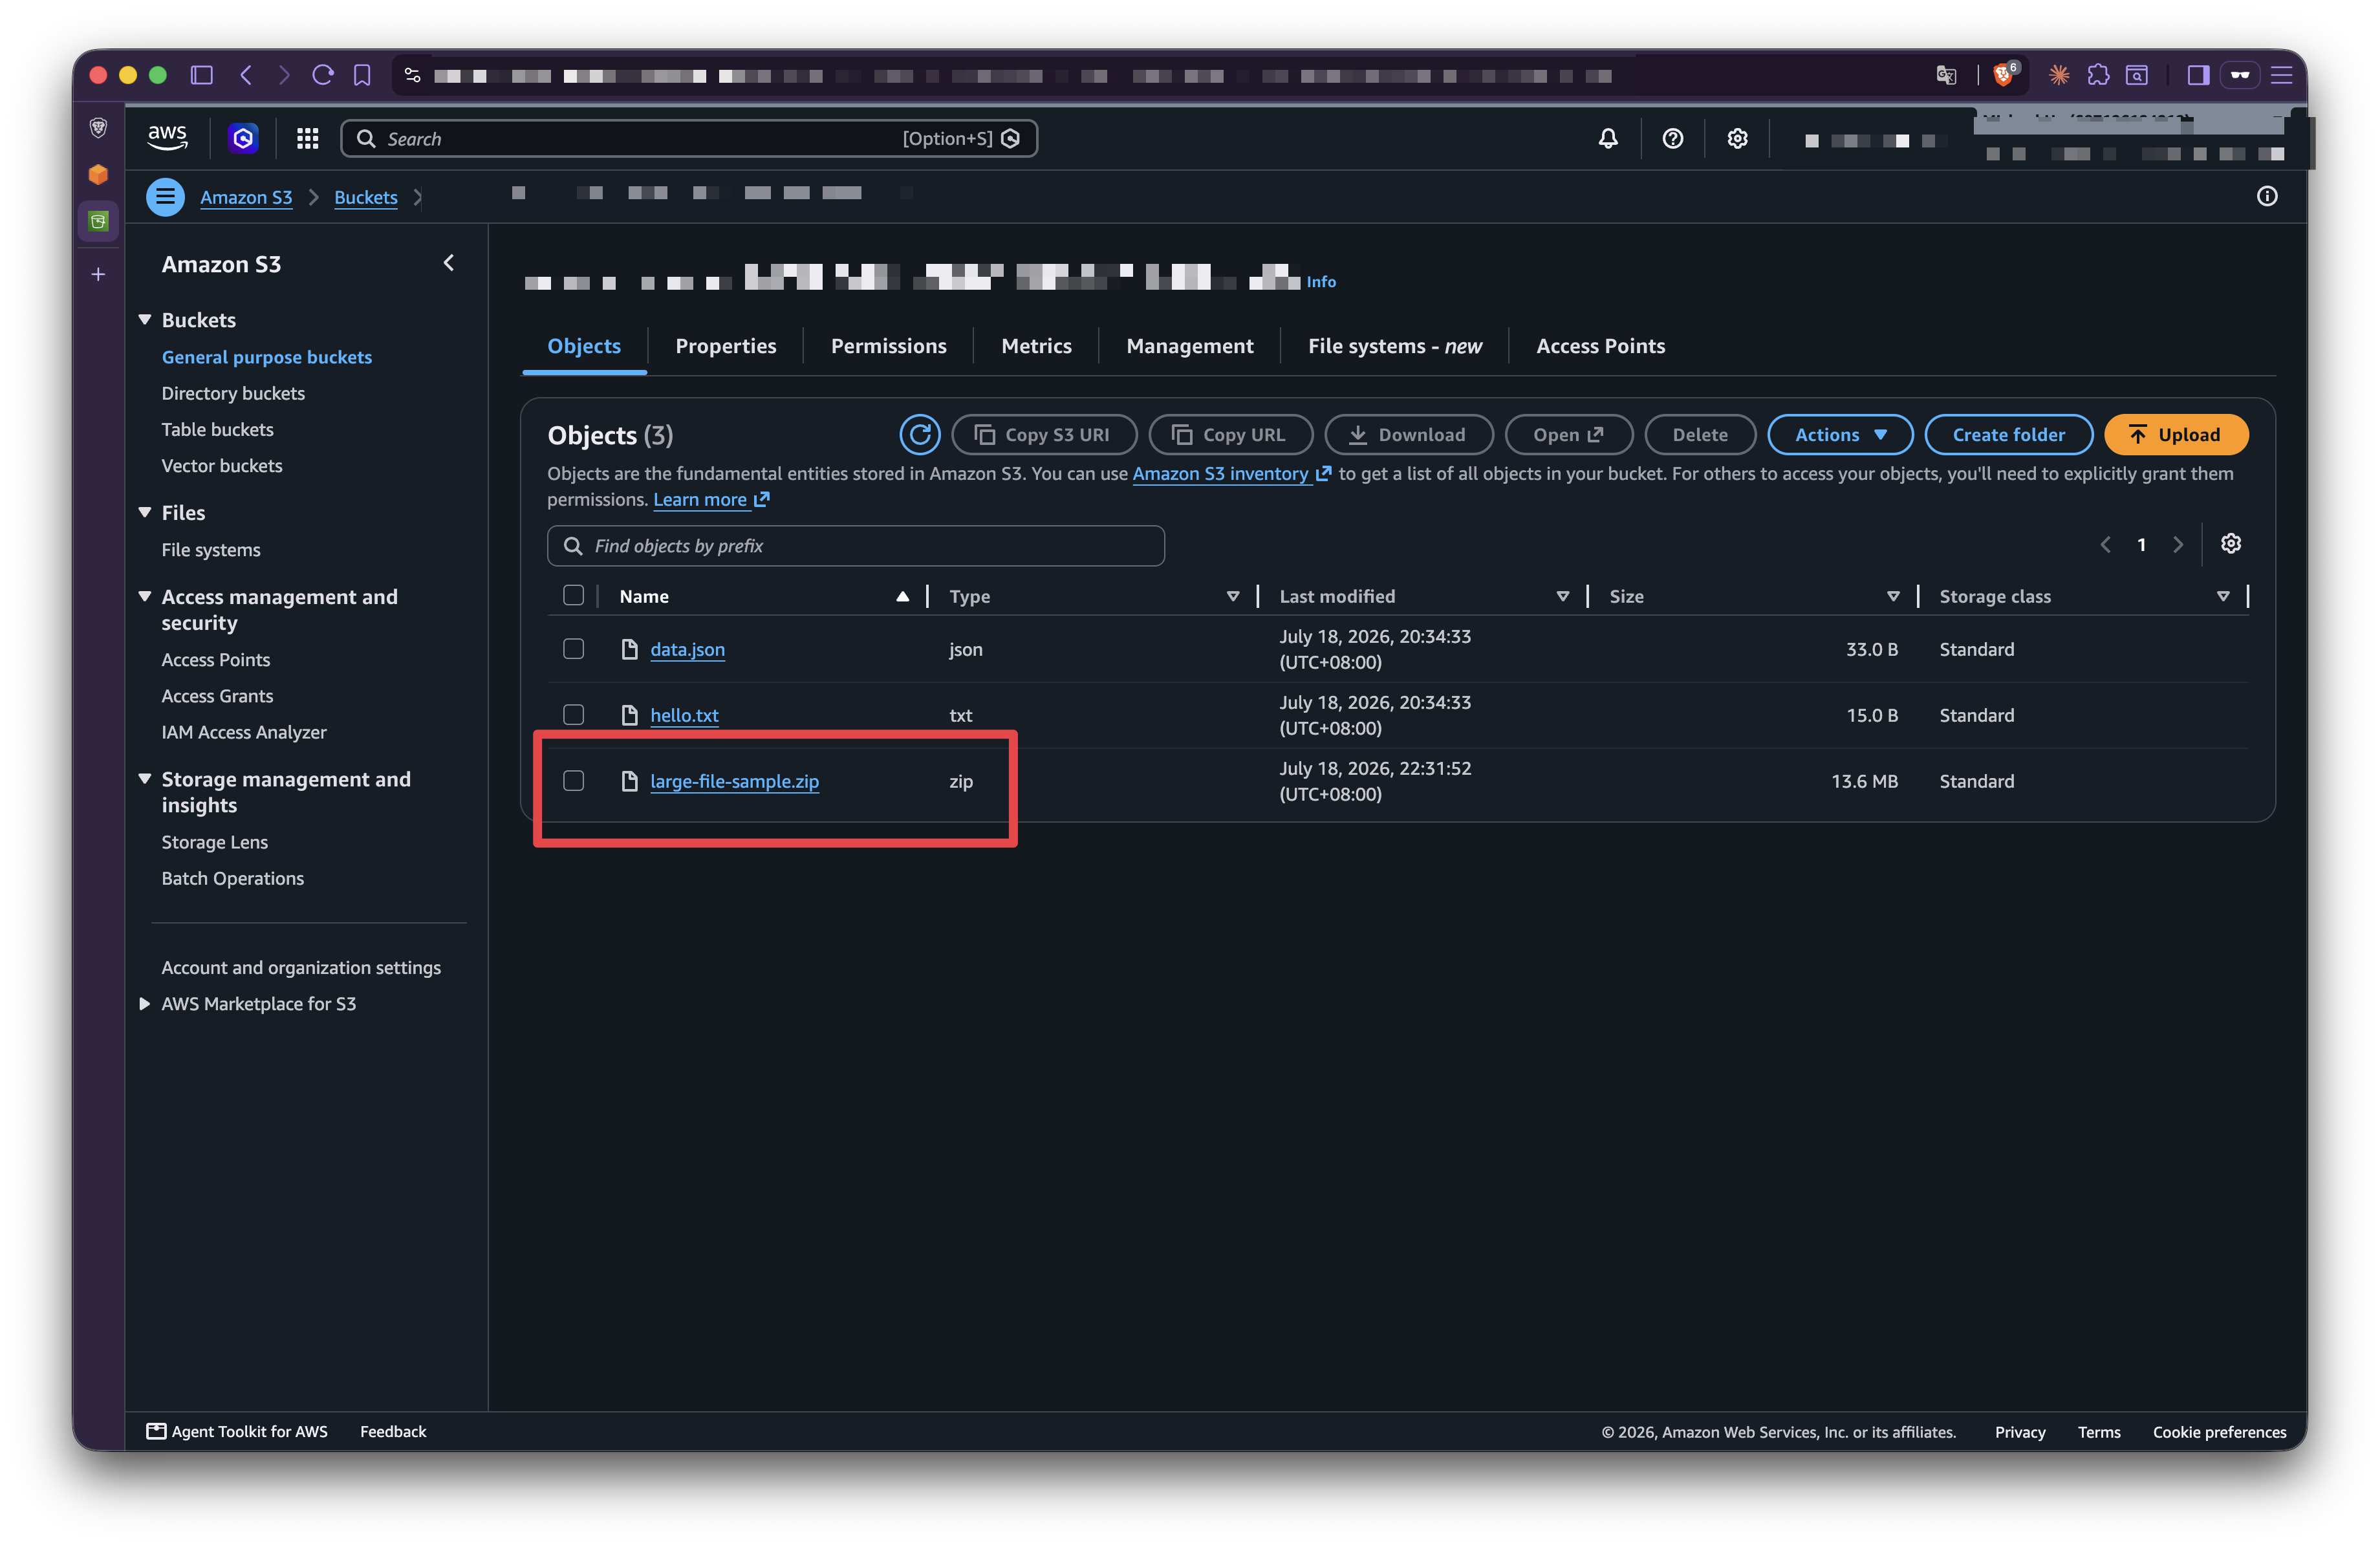2380x1547 pixels.
Task: Switch to the Access Points tab
Action: tap(1600, 346)
